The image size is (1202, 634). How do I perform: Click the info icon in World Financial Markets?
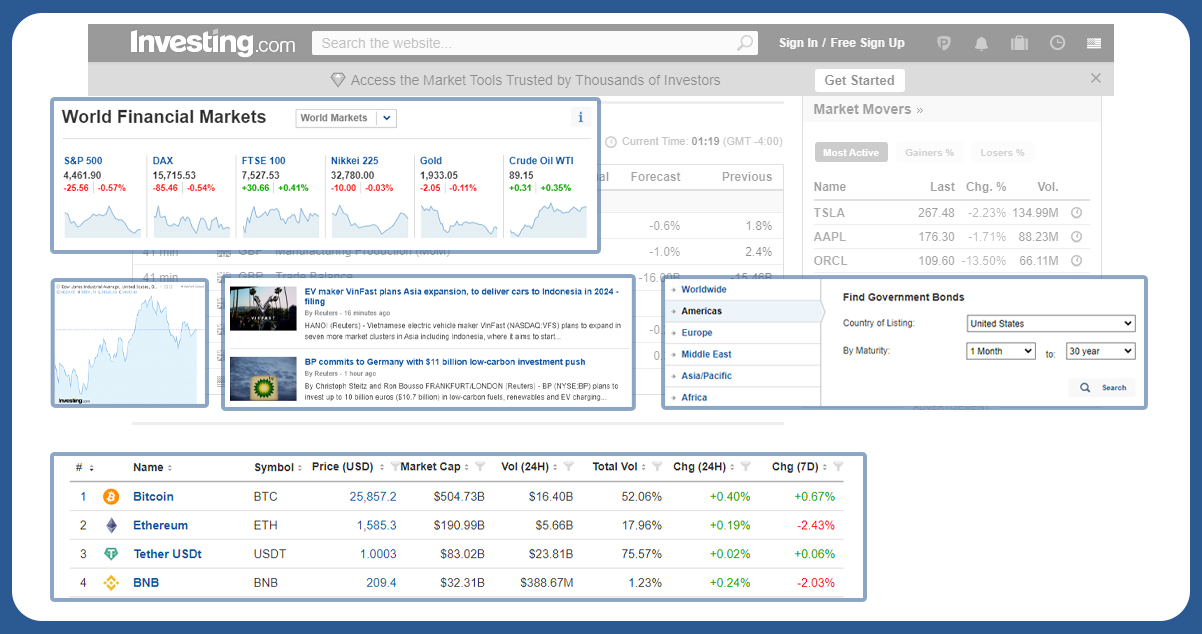[581, 117]
